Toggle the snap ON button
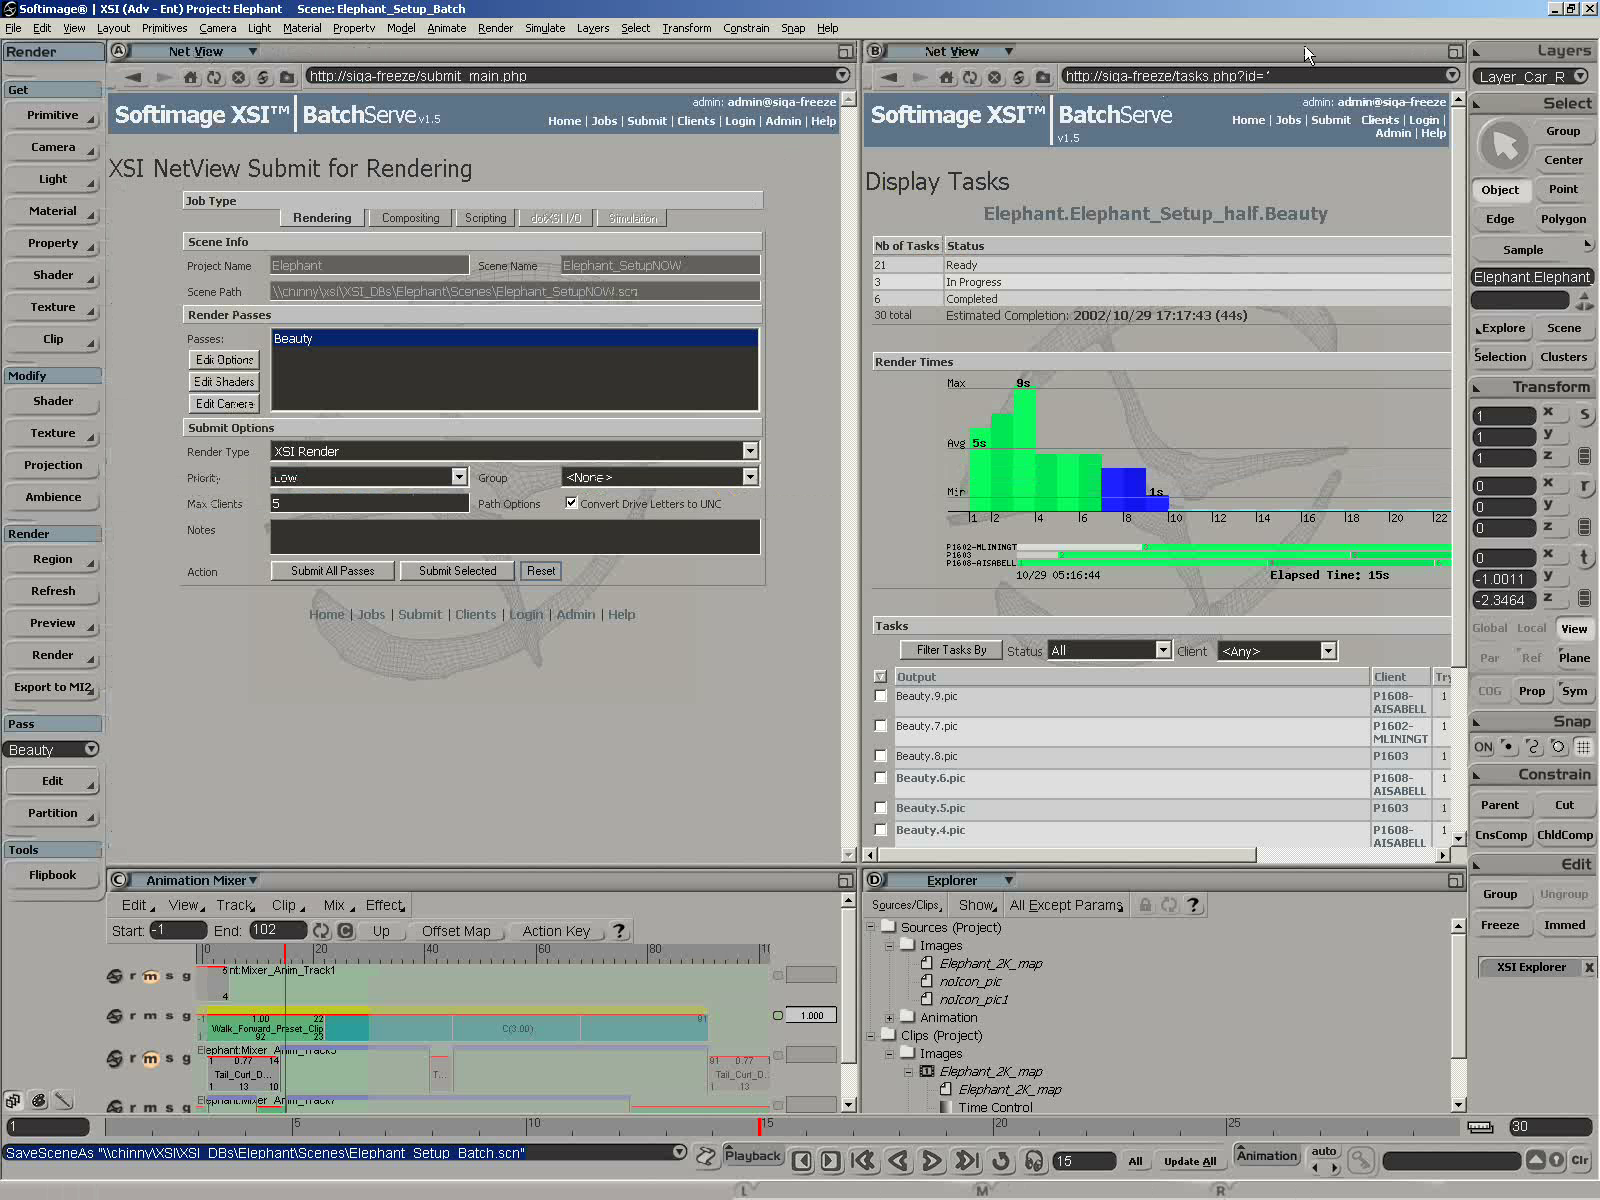 pyautogui.click(x=1483, y=747)
